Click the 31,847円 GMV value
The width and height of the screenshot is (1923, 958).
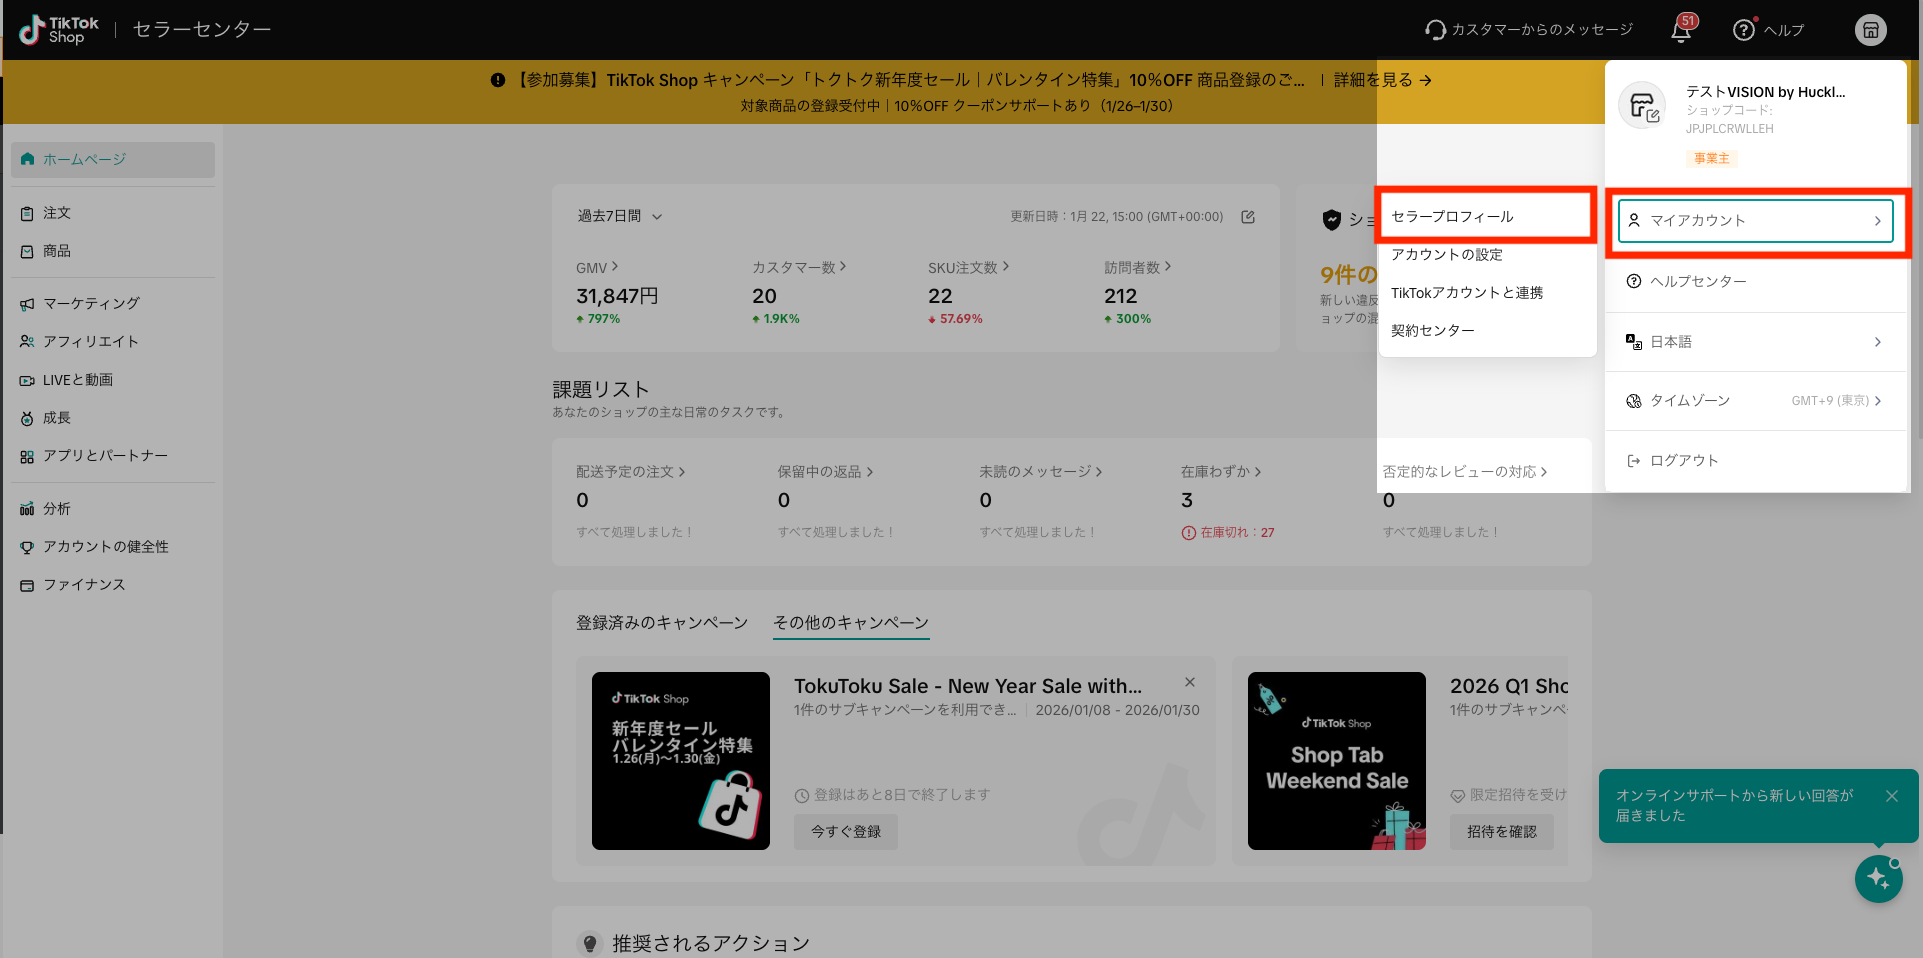point(617,296)
